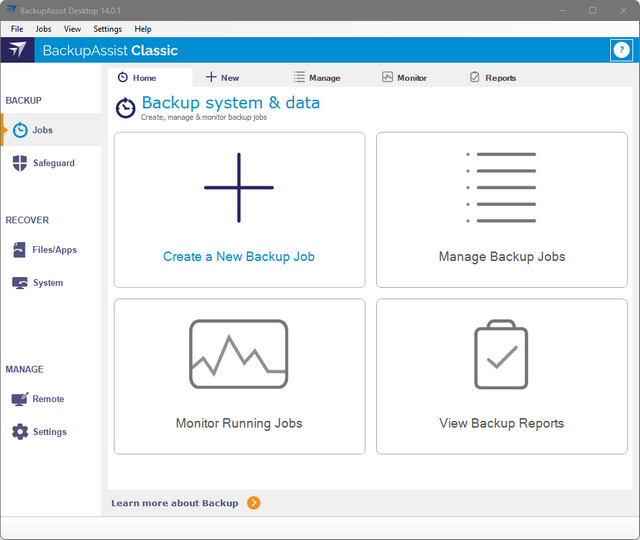Click the View Backup Reports clipboard icon

[x=501, y=354]
